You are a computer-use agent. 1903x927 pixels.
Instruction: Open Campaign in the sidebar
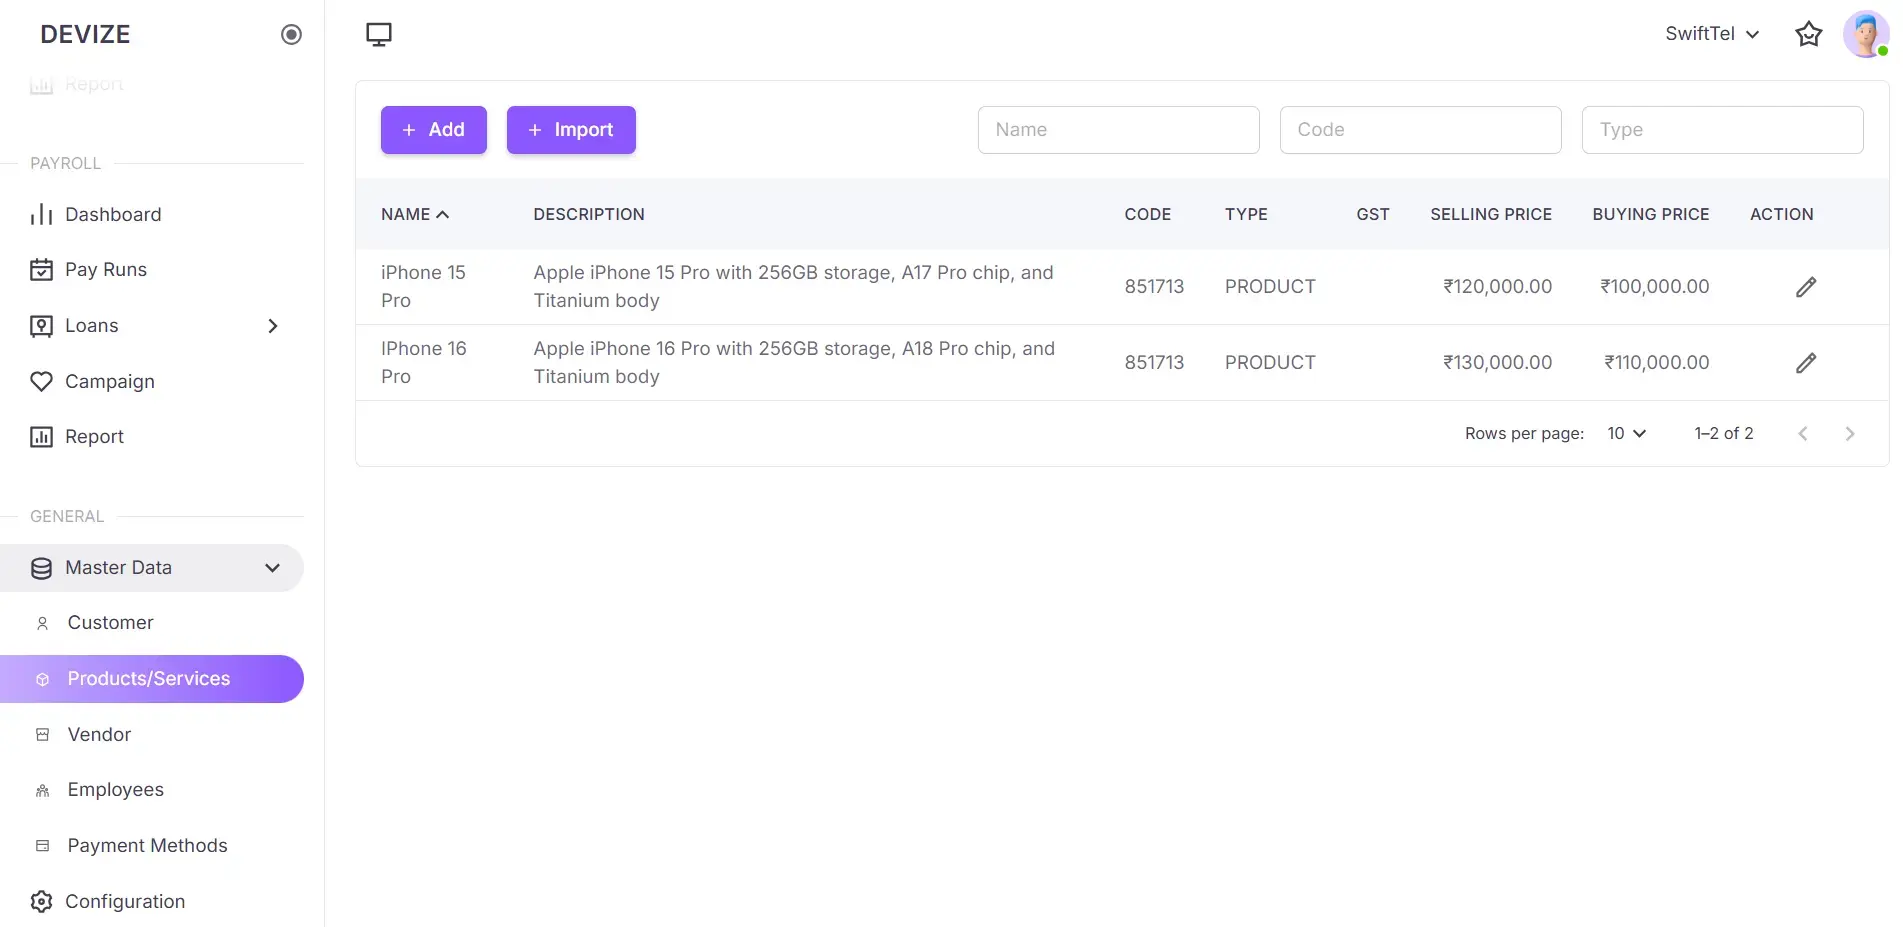152,381
